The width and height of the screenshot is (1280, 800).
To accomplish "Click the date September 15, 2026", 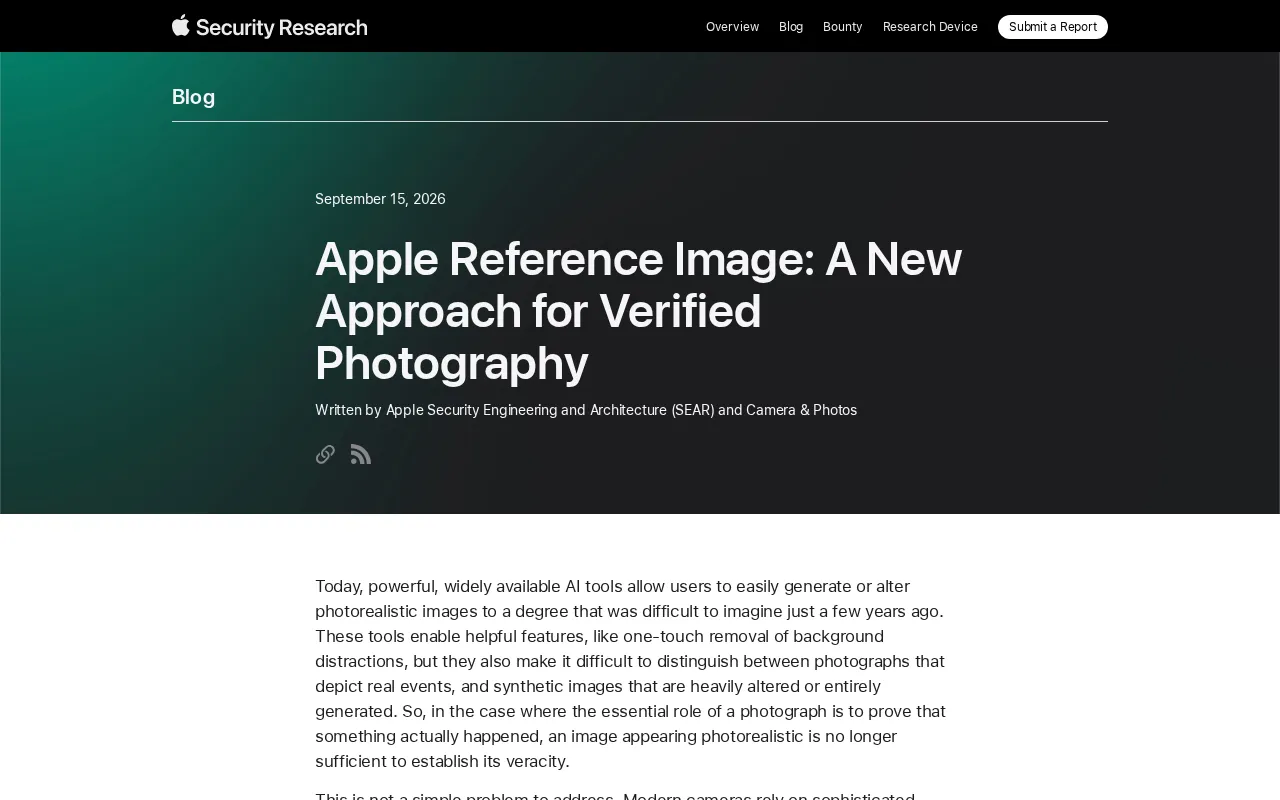I will tap(380, 199).
